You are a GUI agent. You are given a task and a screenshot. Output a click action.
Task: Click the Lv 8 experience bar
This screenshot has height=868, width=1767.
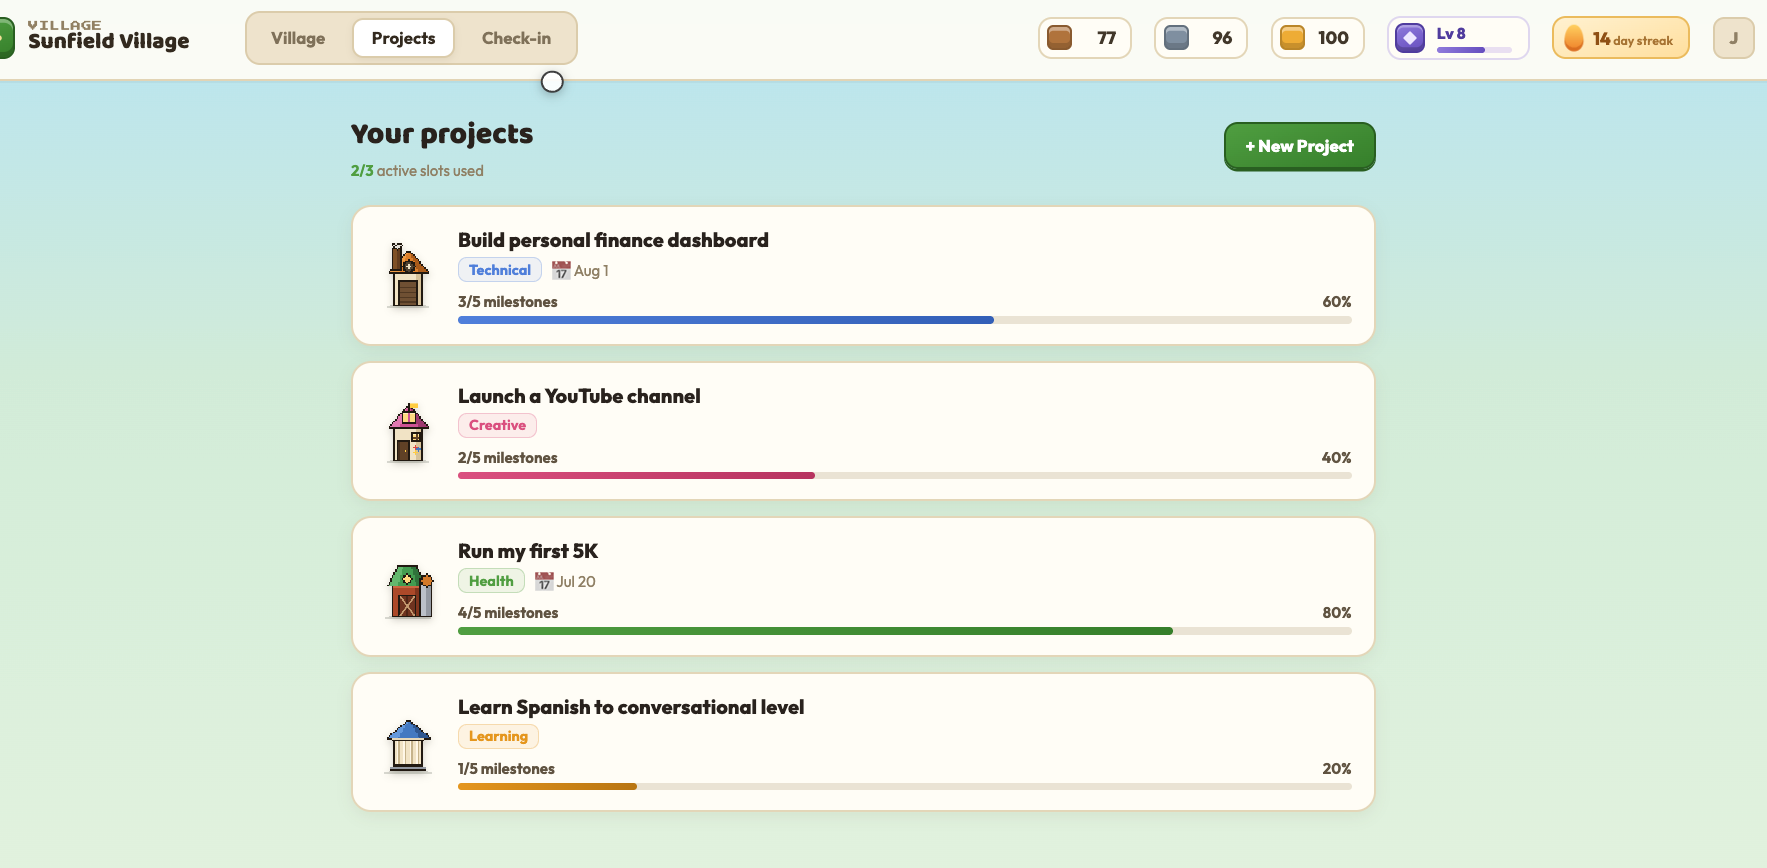pos(1474,50)
